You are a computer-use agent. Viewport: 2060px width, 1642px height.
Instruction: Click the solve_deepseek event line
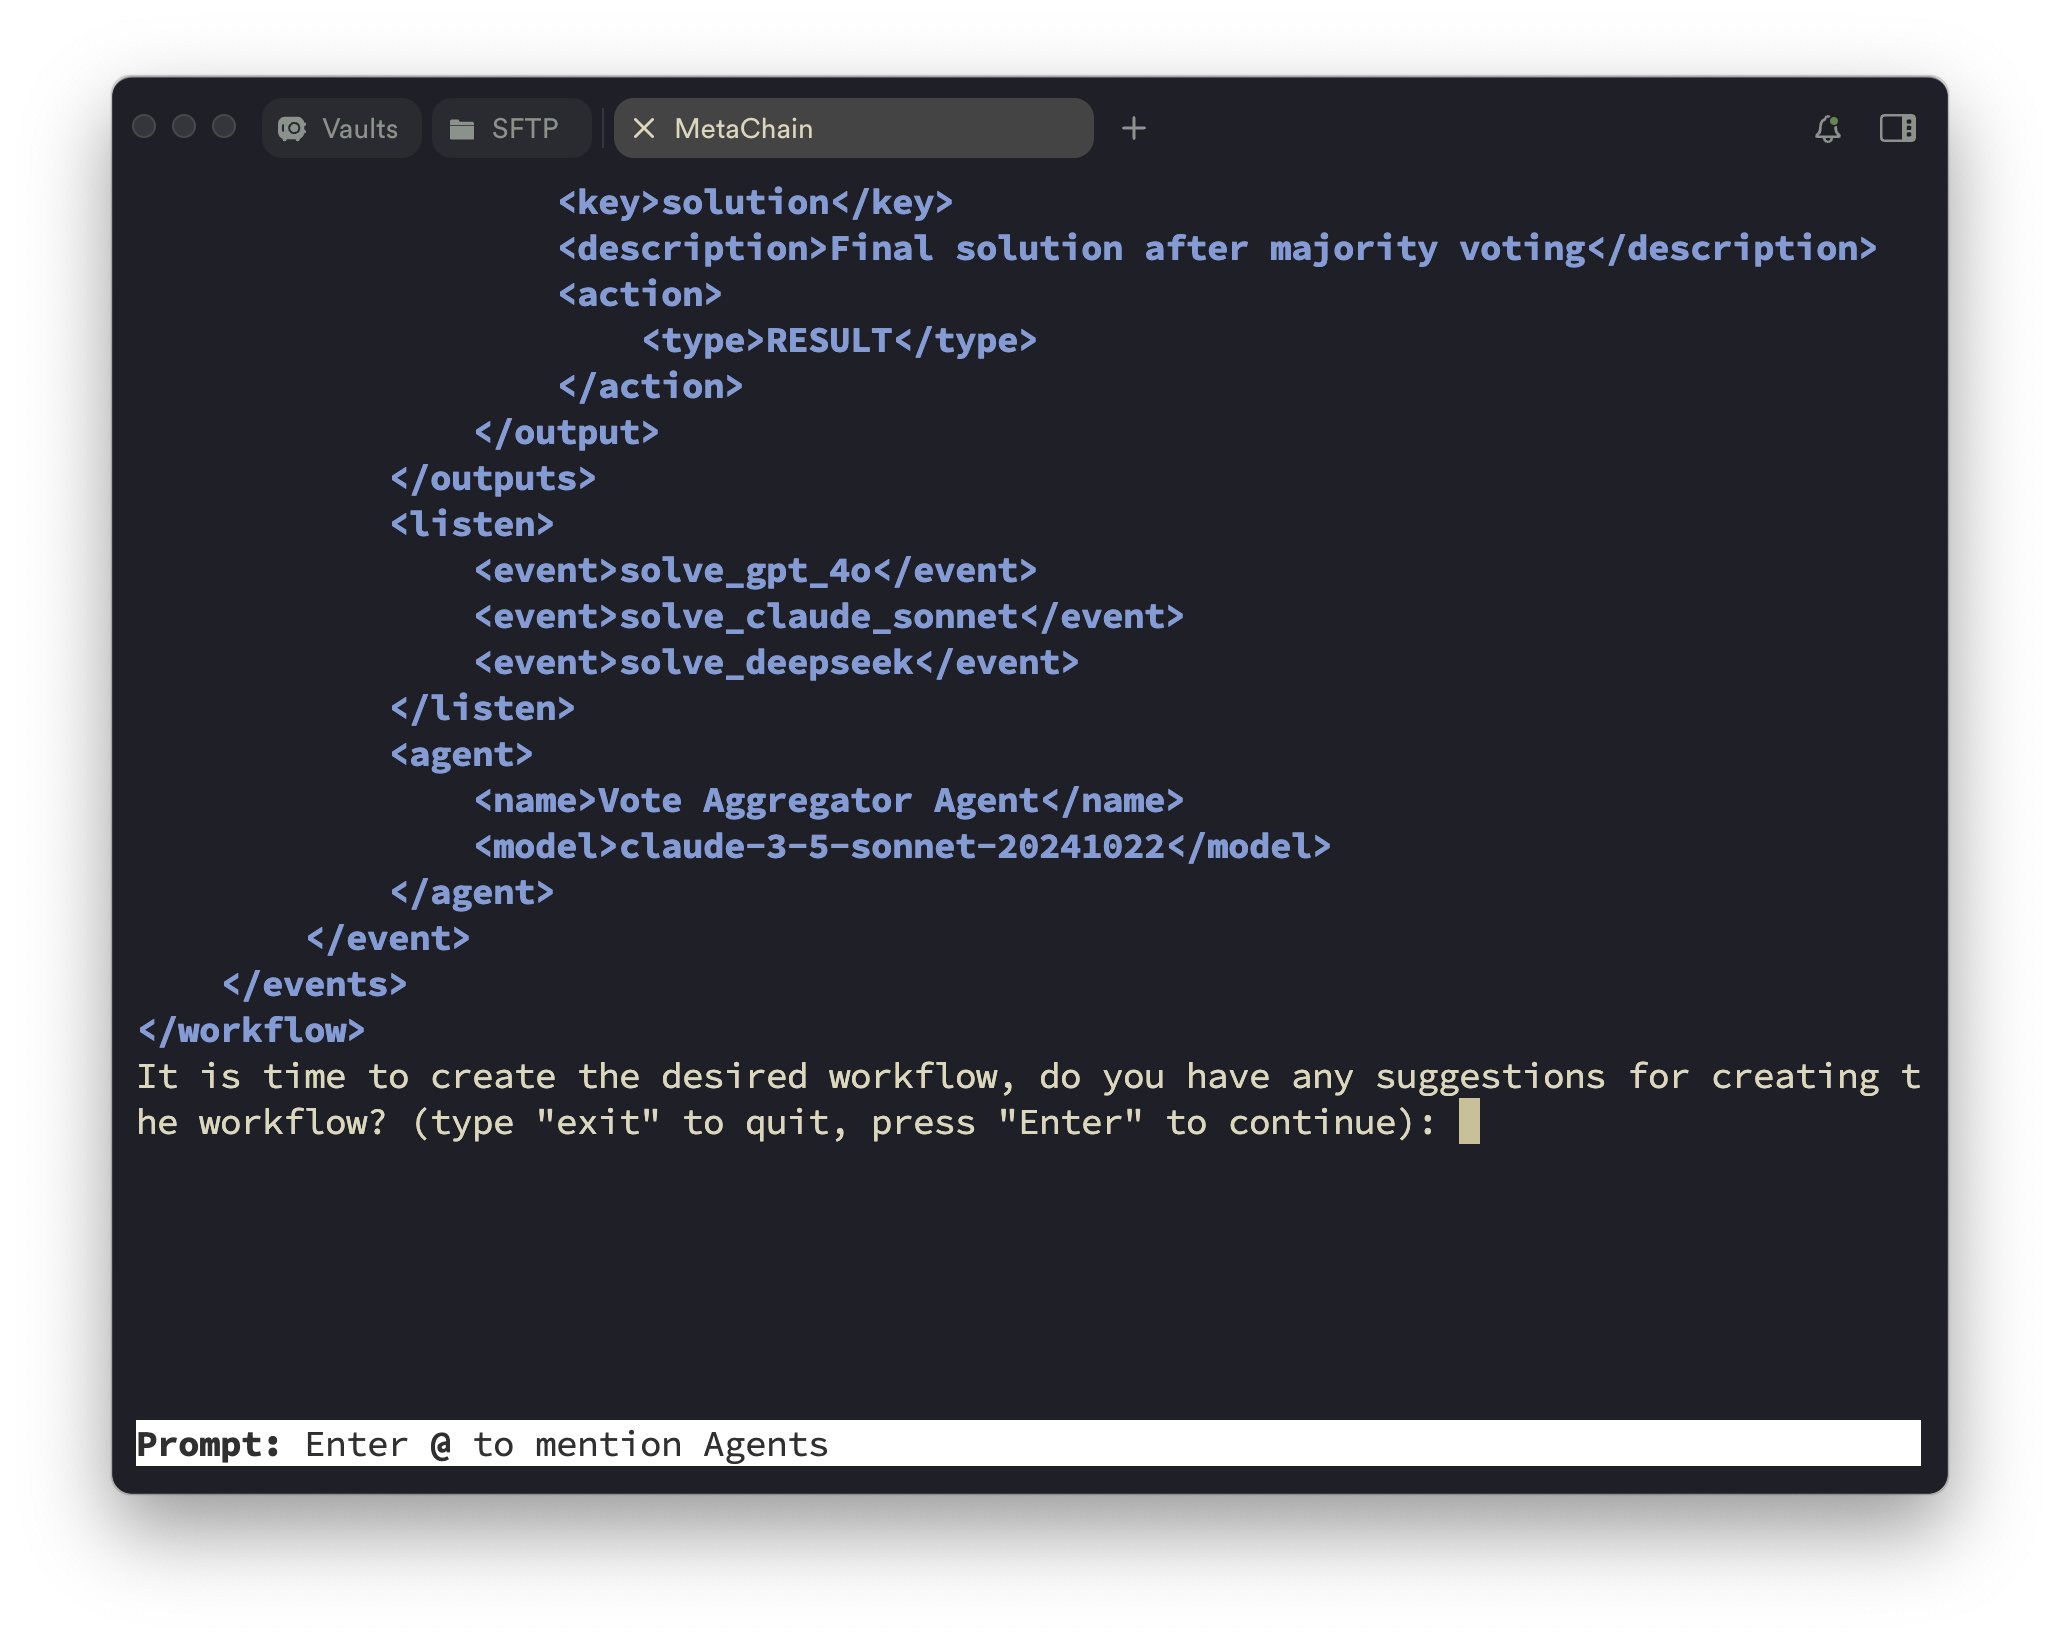click(x=776, y=662)
